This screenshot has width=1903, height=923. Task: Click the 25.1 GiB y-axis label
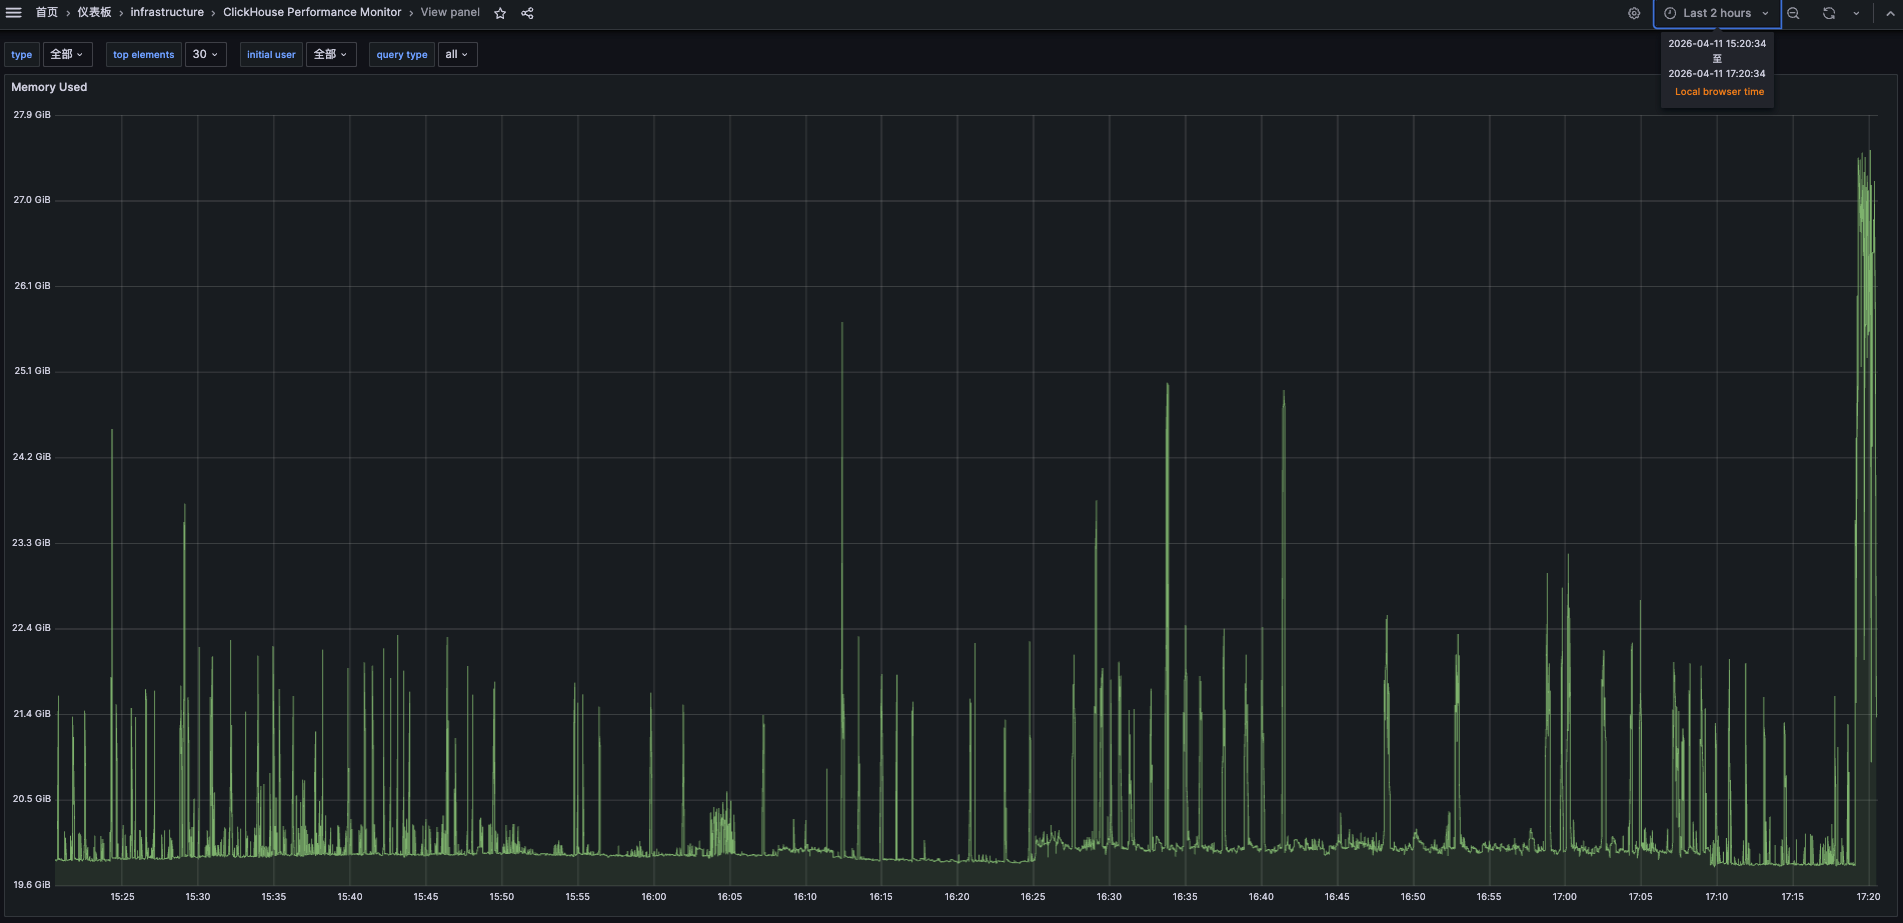tap(32, 371)
